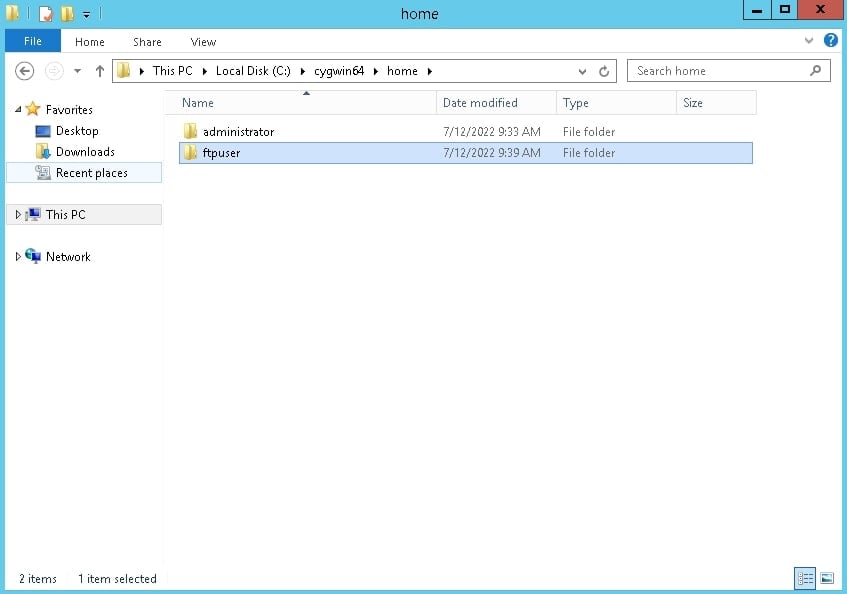Click the title bar folder icon
Image resolution: width=847 pixels, height=594 pixels.
coord(12,13)
